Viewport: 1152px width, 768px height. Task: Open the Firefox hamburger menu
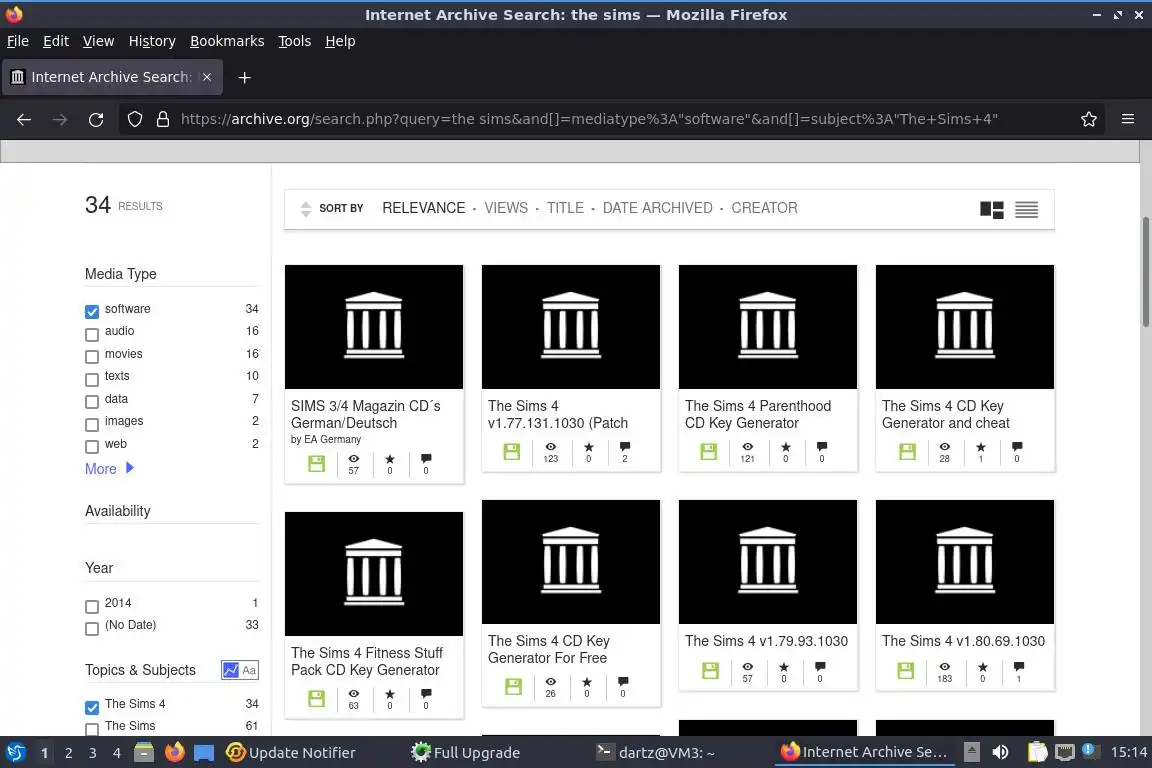click(x=1128, y=119)
